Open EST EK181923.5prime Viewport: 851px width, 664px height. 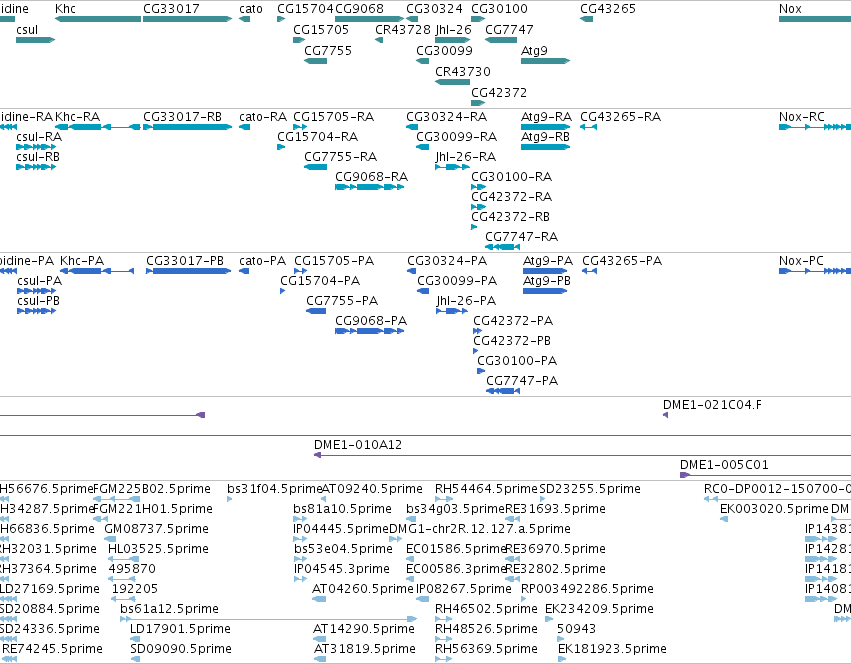click(562, 659)
